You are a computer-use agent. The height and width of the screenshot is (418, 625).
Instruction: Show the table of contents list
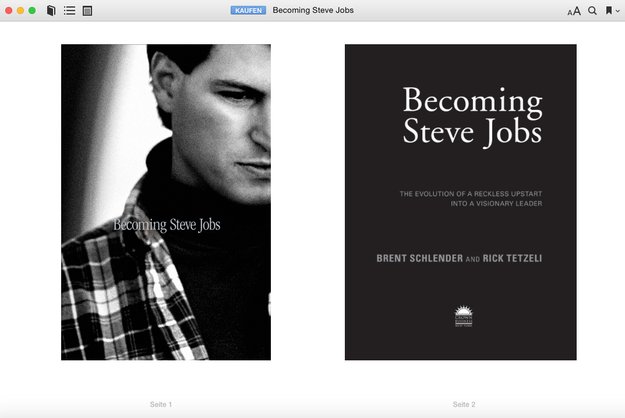[x=69, y=10]
